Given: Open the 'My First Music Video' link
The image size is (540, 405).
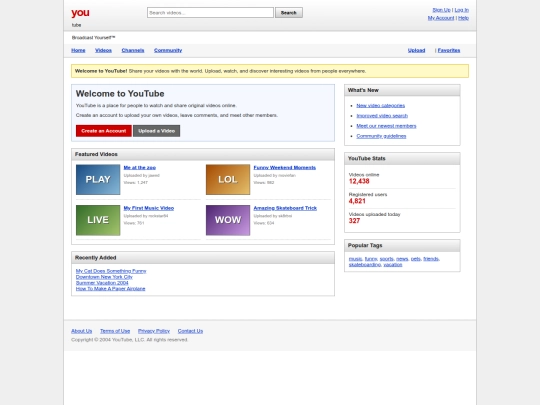Looking at the screenshot, I should tap(149, 208).
